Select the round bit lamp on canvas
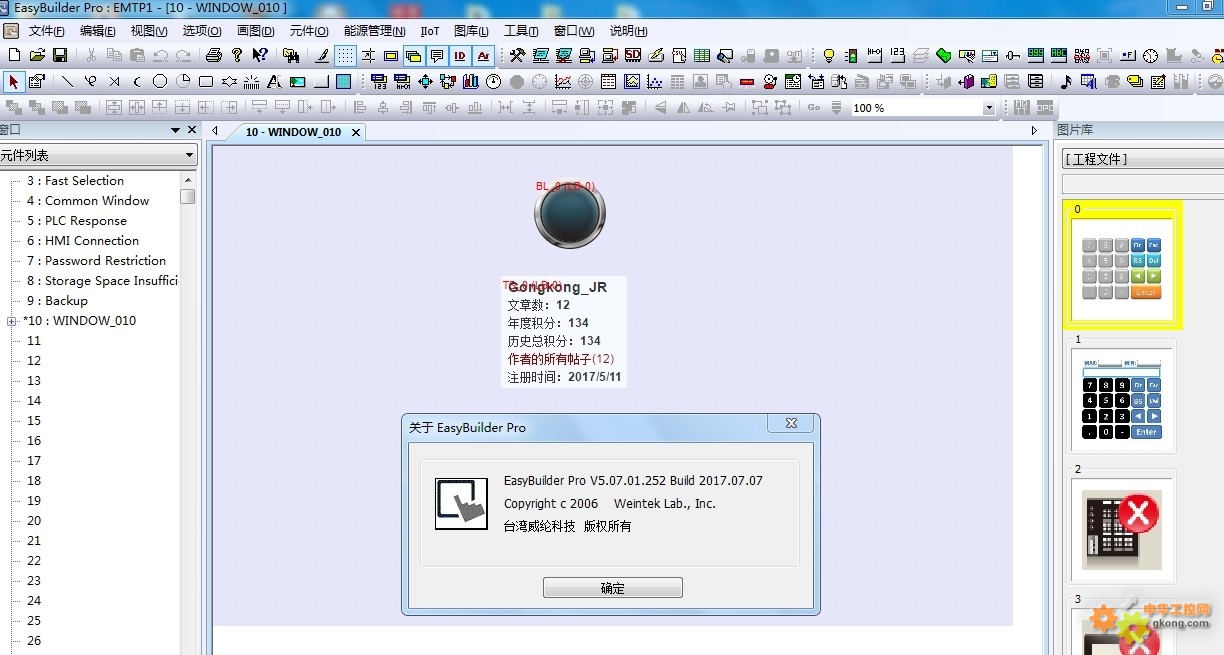Screen dimensions: 1224x655 pyautogui.click(x=570, y=215)
